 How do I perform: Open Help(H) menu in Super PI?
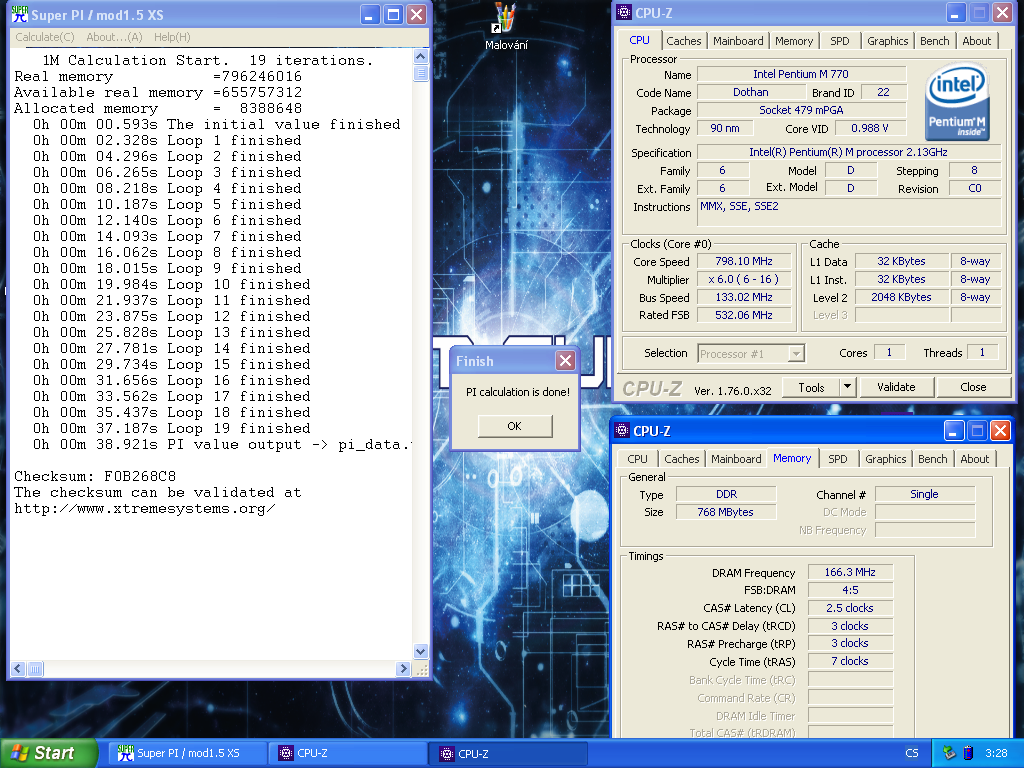point(172,37)
